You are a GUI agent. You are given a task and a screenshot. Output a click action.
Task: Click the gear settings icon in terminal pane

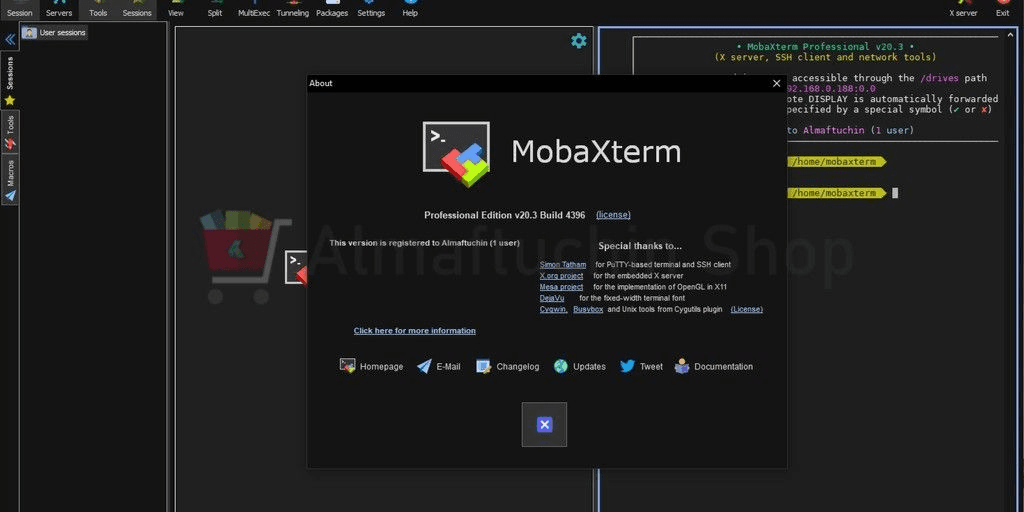579,41
